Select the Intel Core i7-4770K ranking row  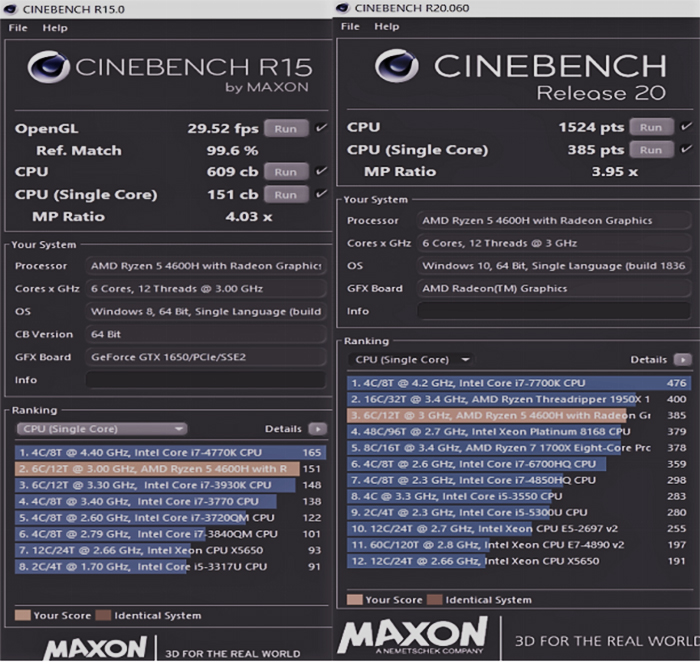click(x=171, y=452)
